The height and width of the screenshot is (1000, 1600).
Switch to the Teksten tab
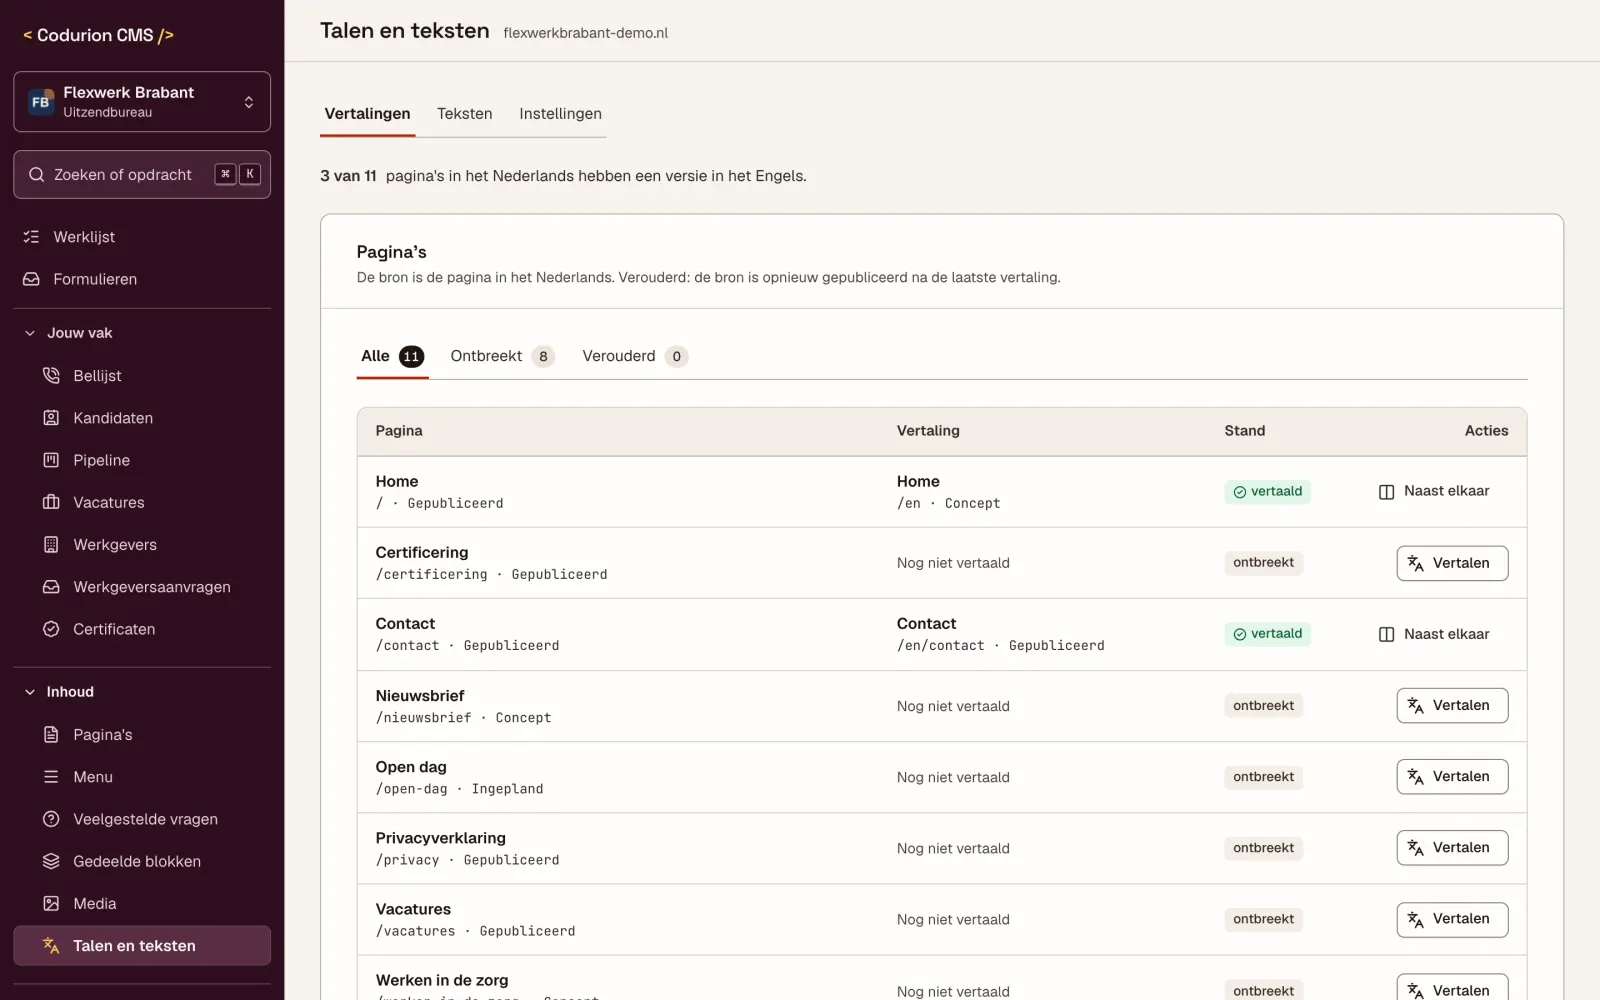(x=465, y=114)
